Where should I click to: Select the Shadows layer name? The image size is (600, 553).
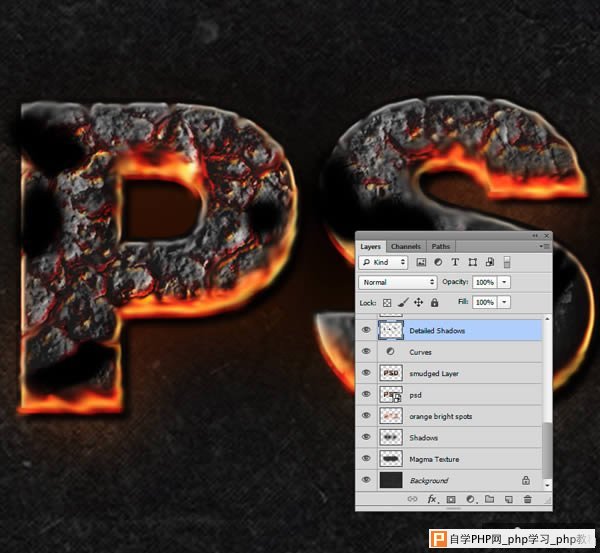[x=423, y=438]
